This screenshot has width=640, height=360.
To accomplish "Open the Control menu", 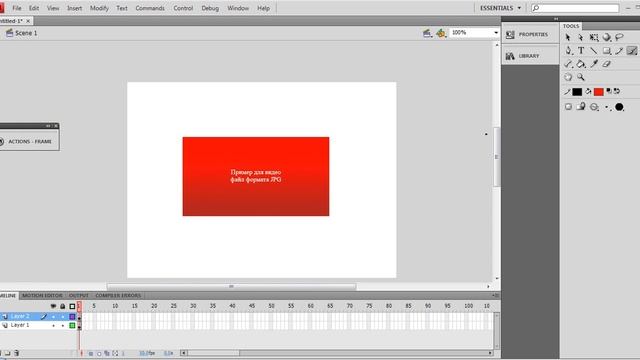I will pyautogui.click(x=183, y=8).
